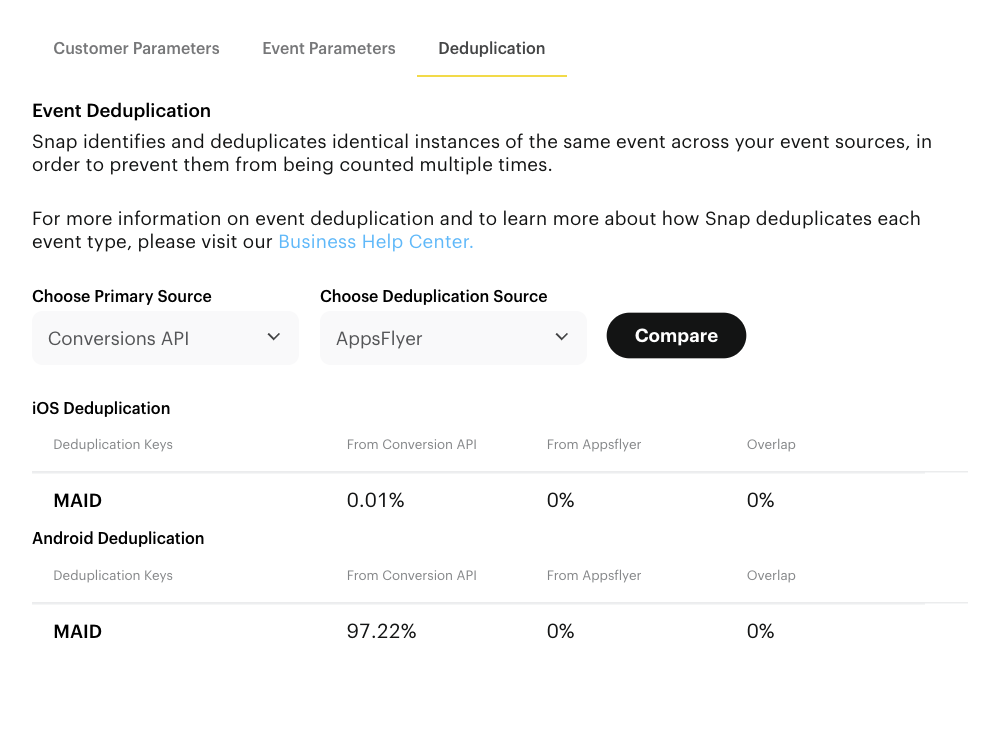Click the Compare button
Viewport: 994px width, 734px height.
click(676, 335)
